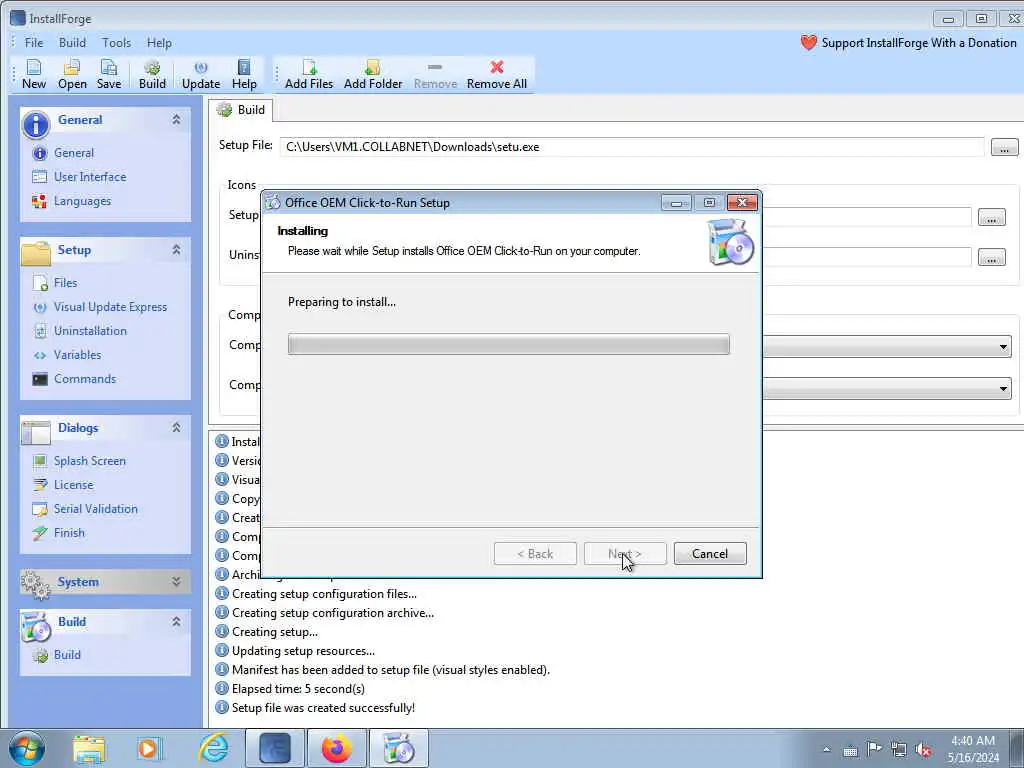Open Firefox from the taskbar

[x=336, y=748]
